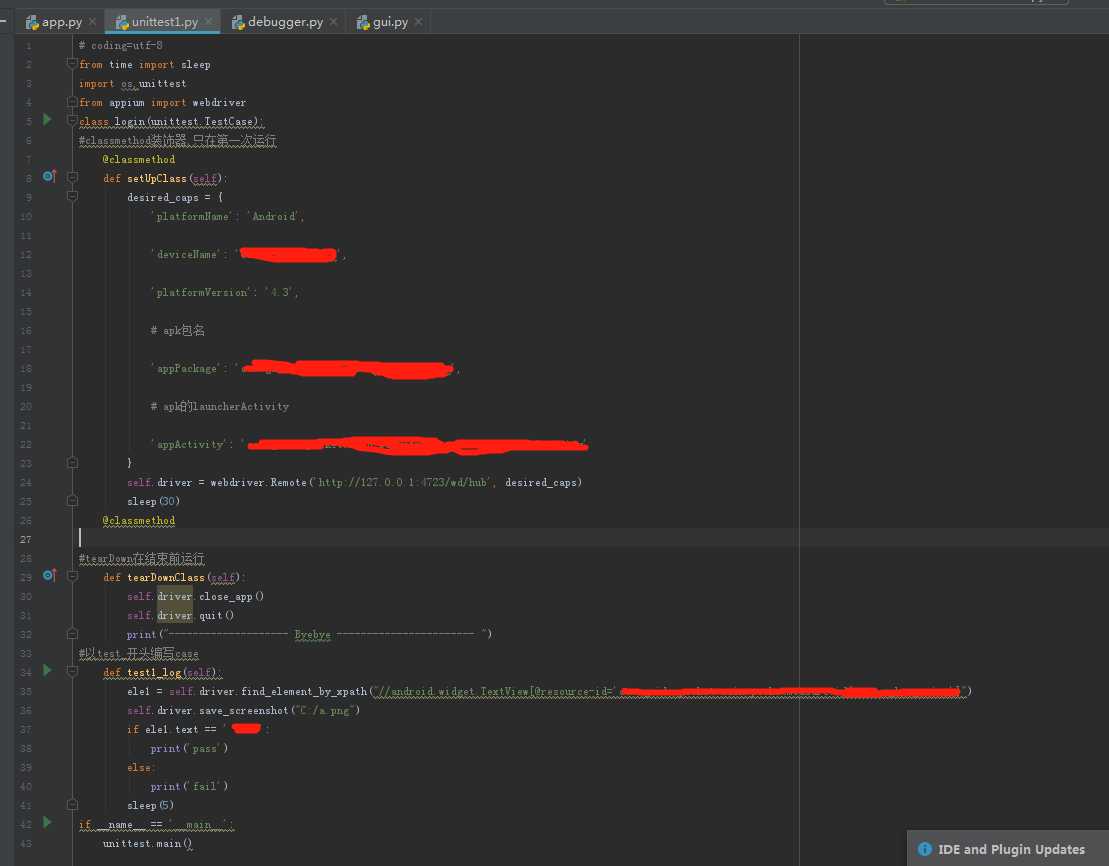Click the webdriver.Remote URL string
1109x866 pixels.
click(402, 483)
